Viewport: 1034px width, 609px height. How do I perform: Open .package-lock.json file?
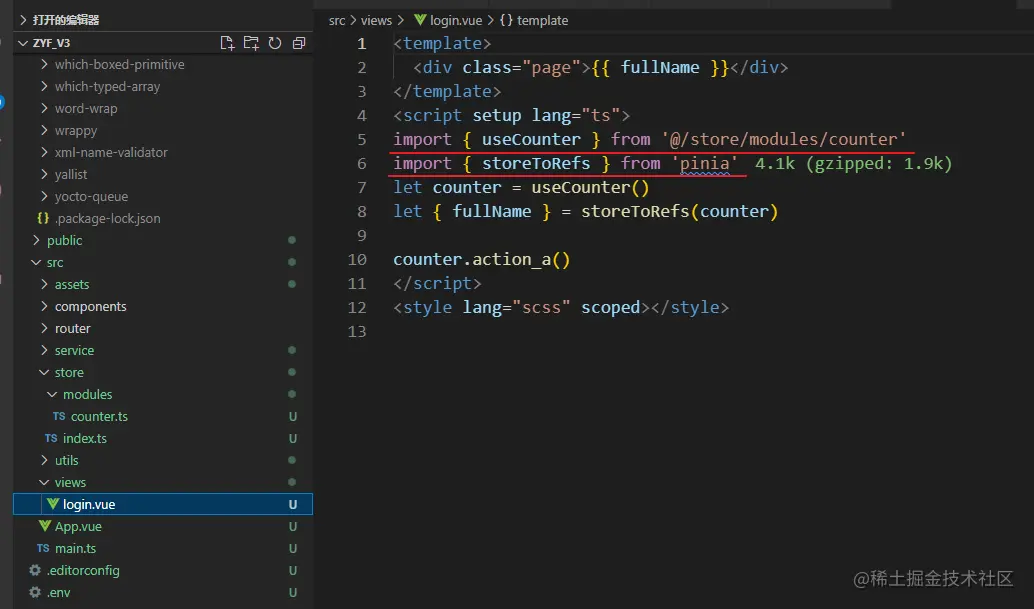pos(107,219)
